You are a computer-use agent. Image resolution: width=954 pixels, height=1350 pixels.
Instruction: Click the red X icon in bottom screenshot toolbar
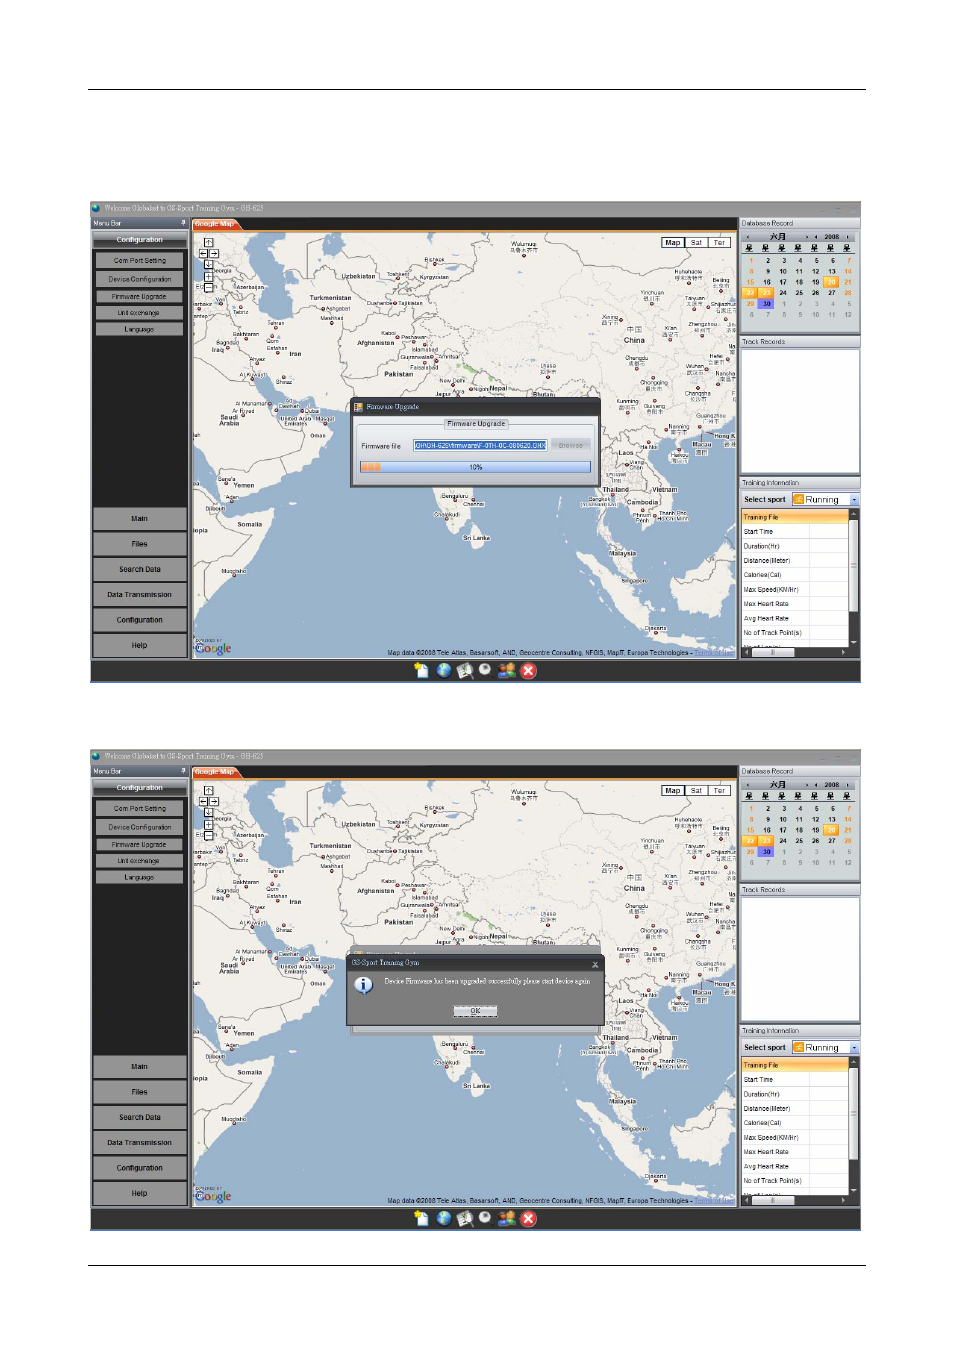(x=529, y=1218)
